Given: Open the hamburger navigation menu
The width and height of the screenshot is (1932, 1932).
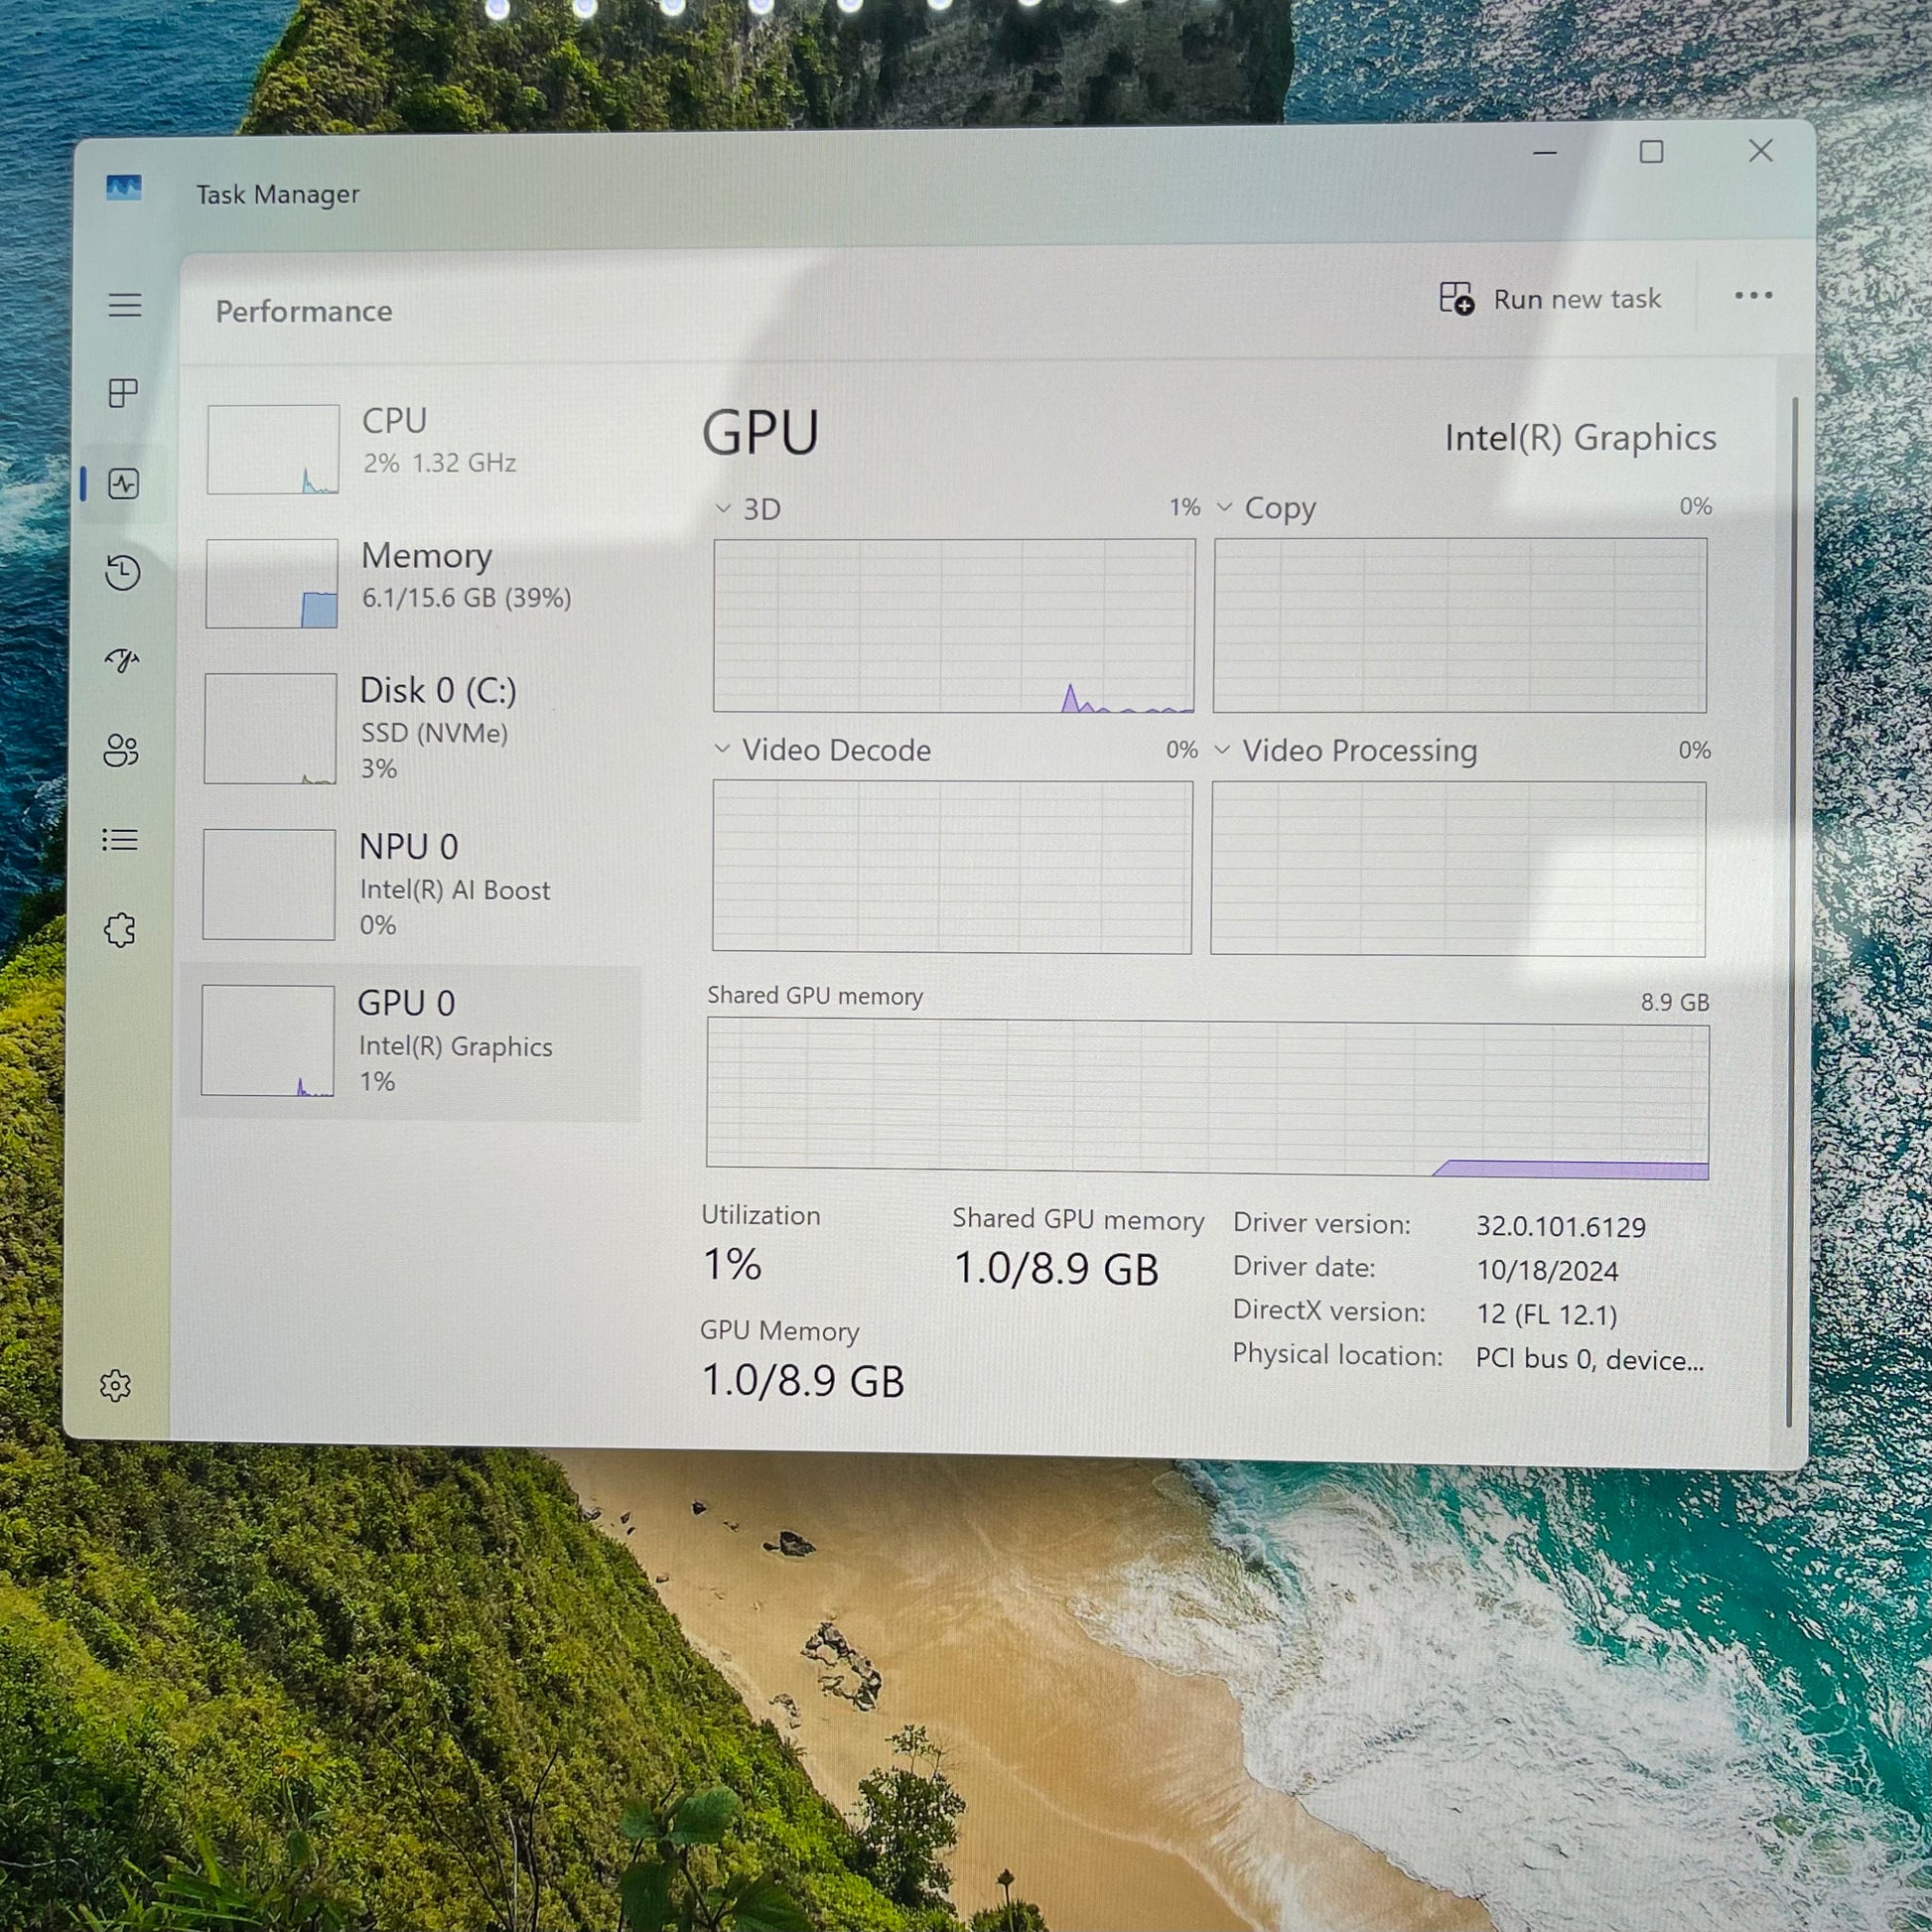Looking at the screenshot, I should 125,305.
